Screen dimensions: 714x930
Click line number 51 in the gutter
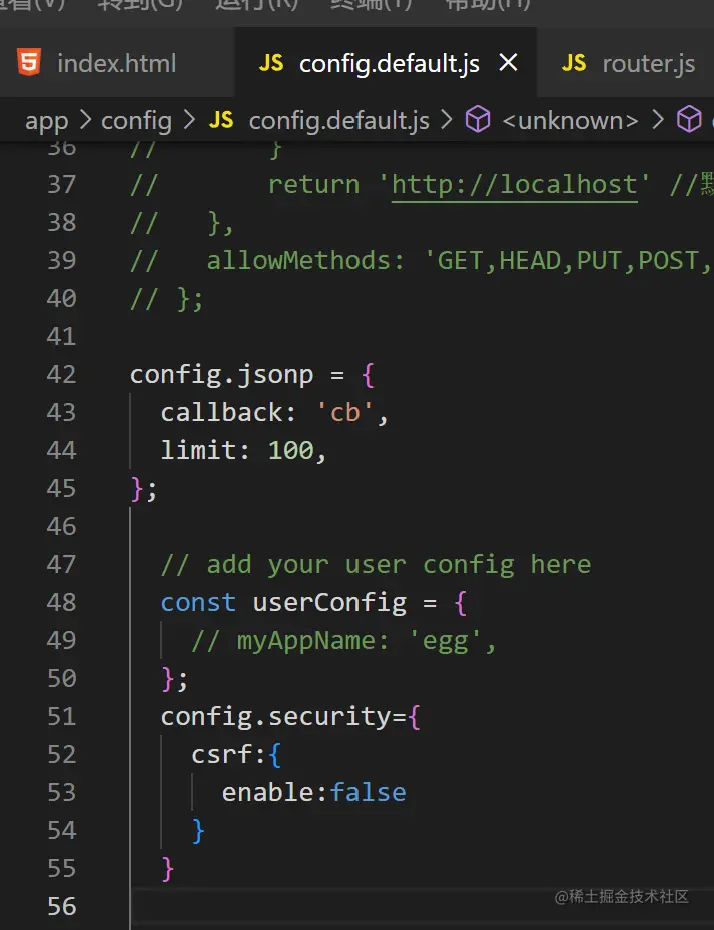coord(62,716)
